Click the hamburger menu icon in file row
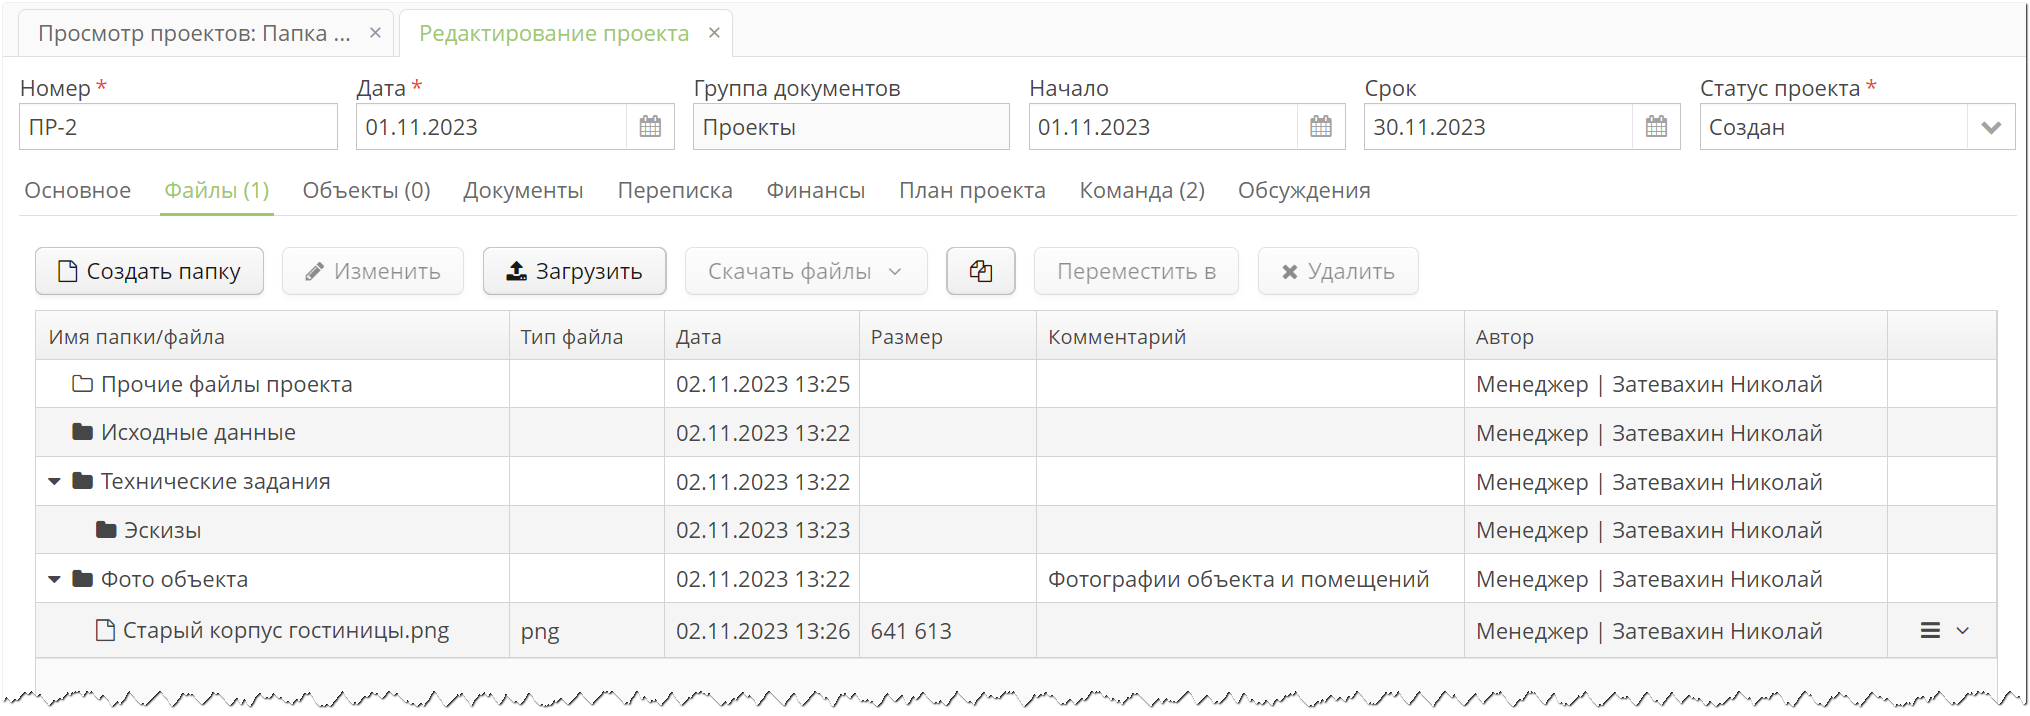This screenshot has height=716, width=2030. click(1930, 631)
